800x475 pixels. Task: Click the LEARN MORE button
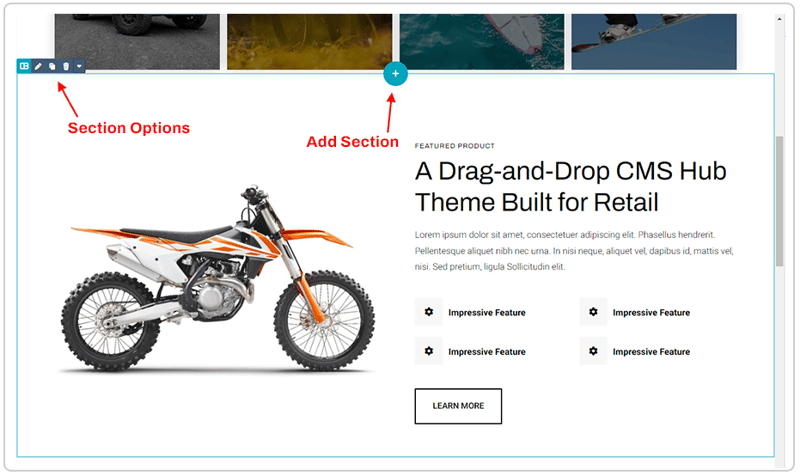[458, 406]
